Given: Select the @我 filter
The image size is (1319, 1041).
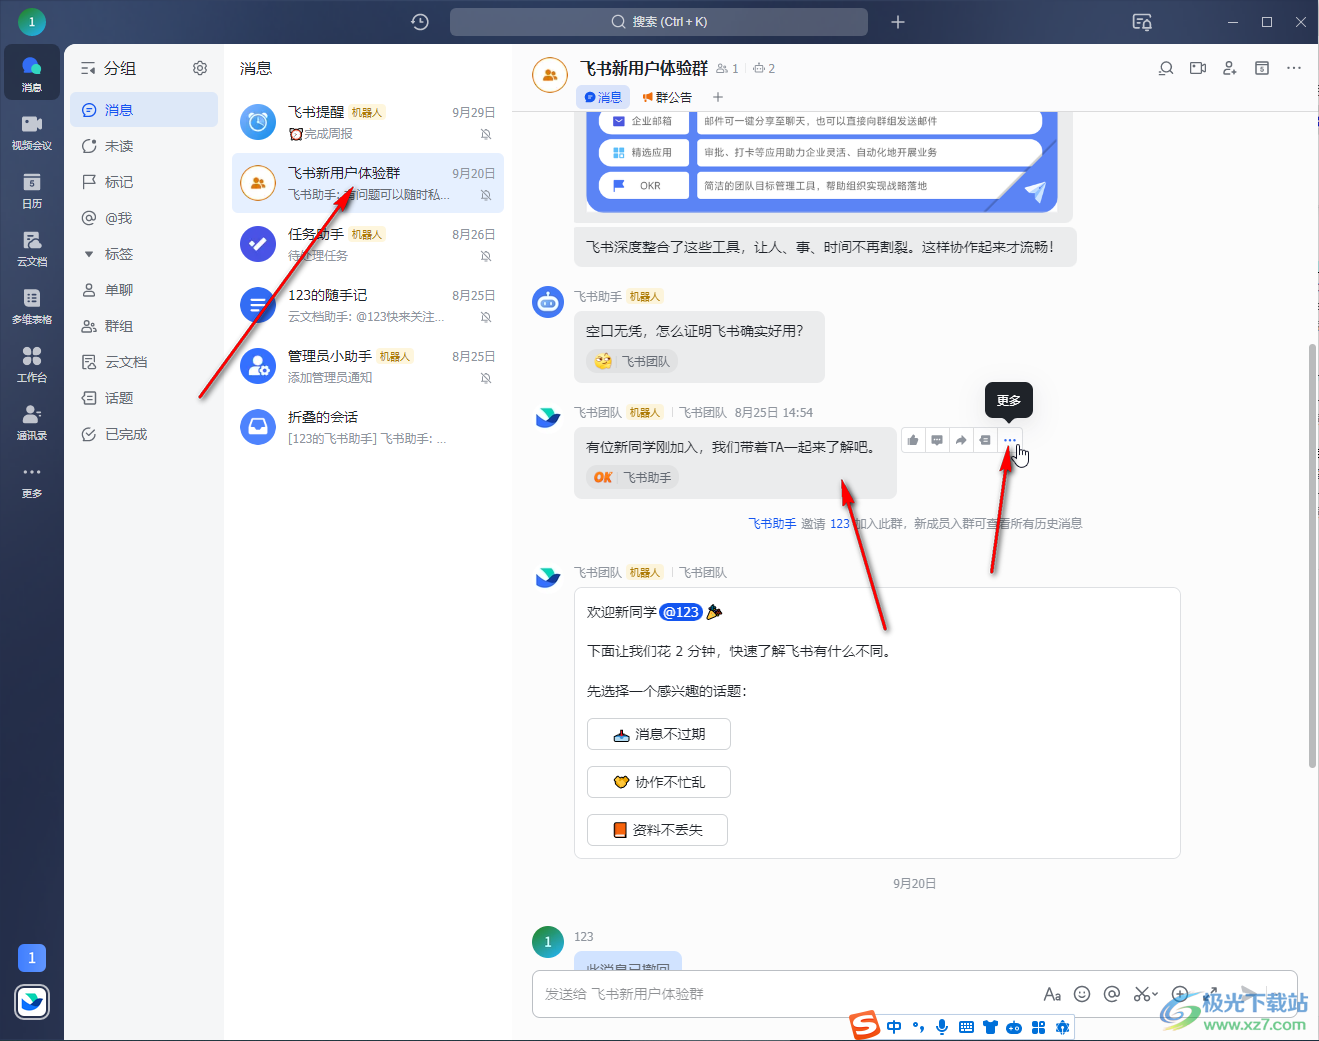Looking at the screenshot, I should pos(144,218).
